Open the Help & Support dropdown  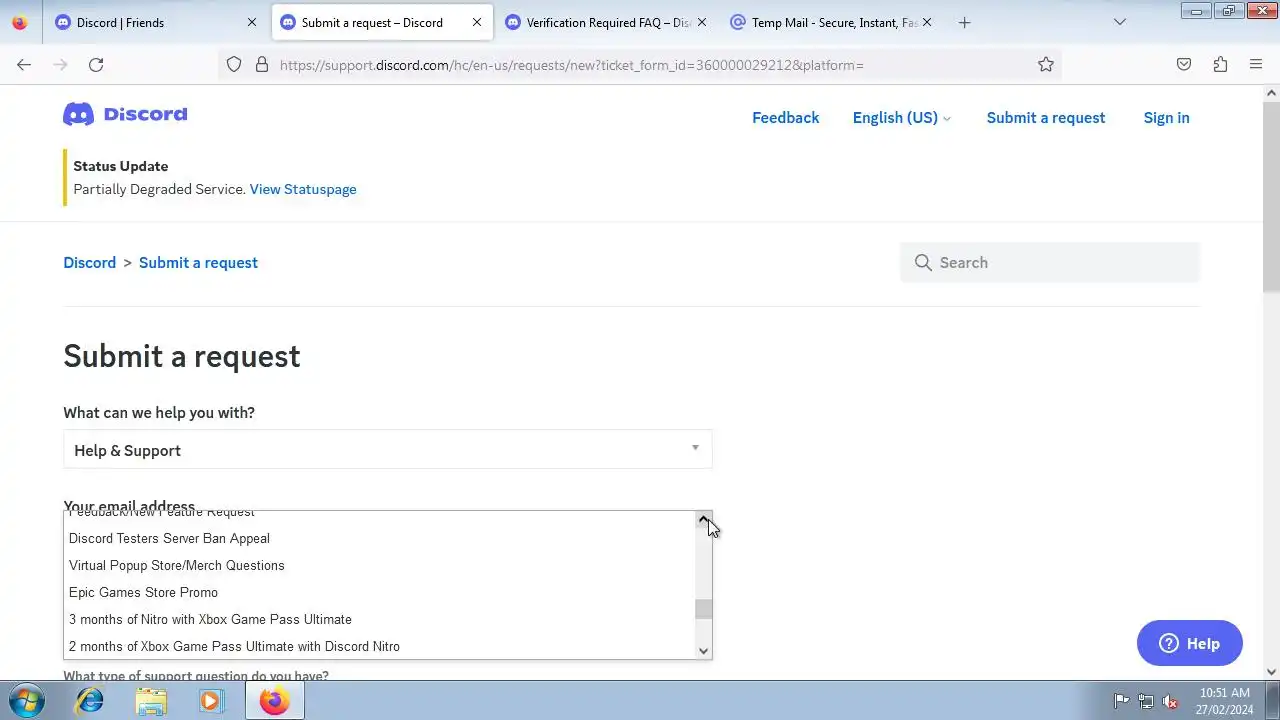tap(388, 449)
